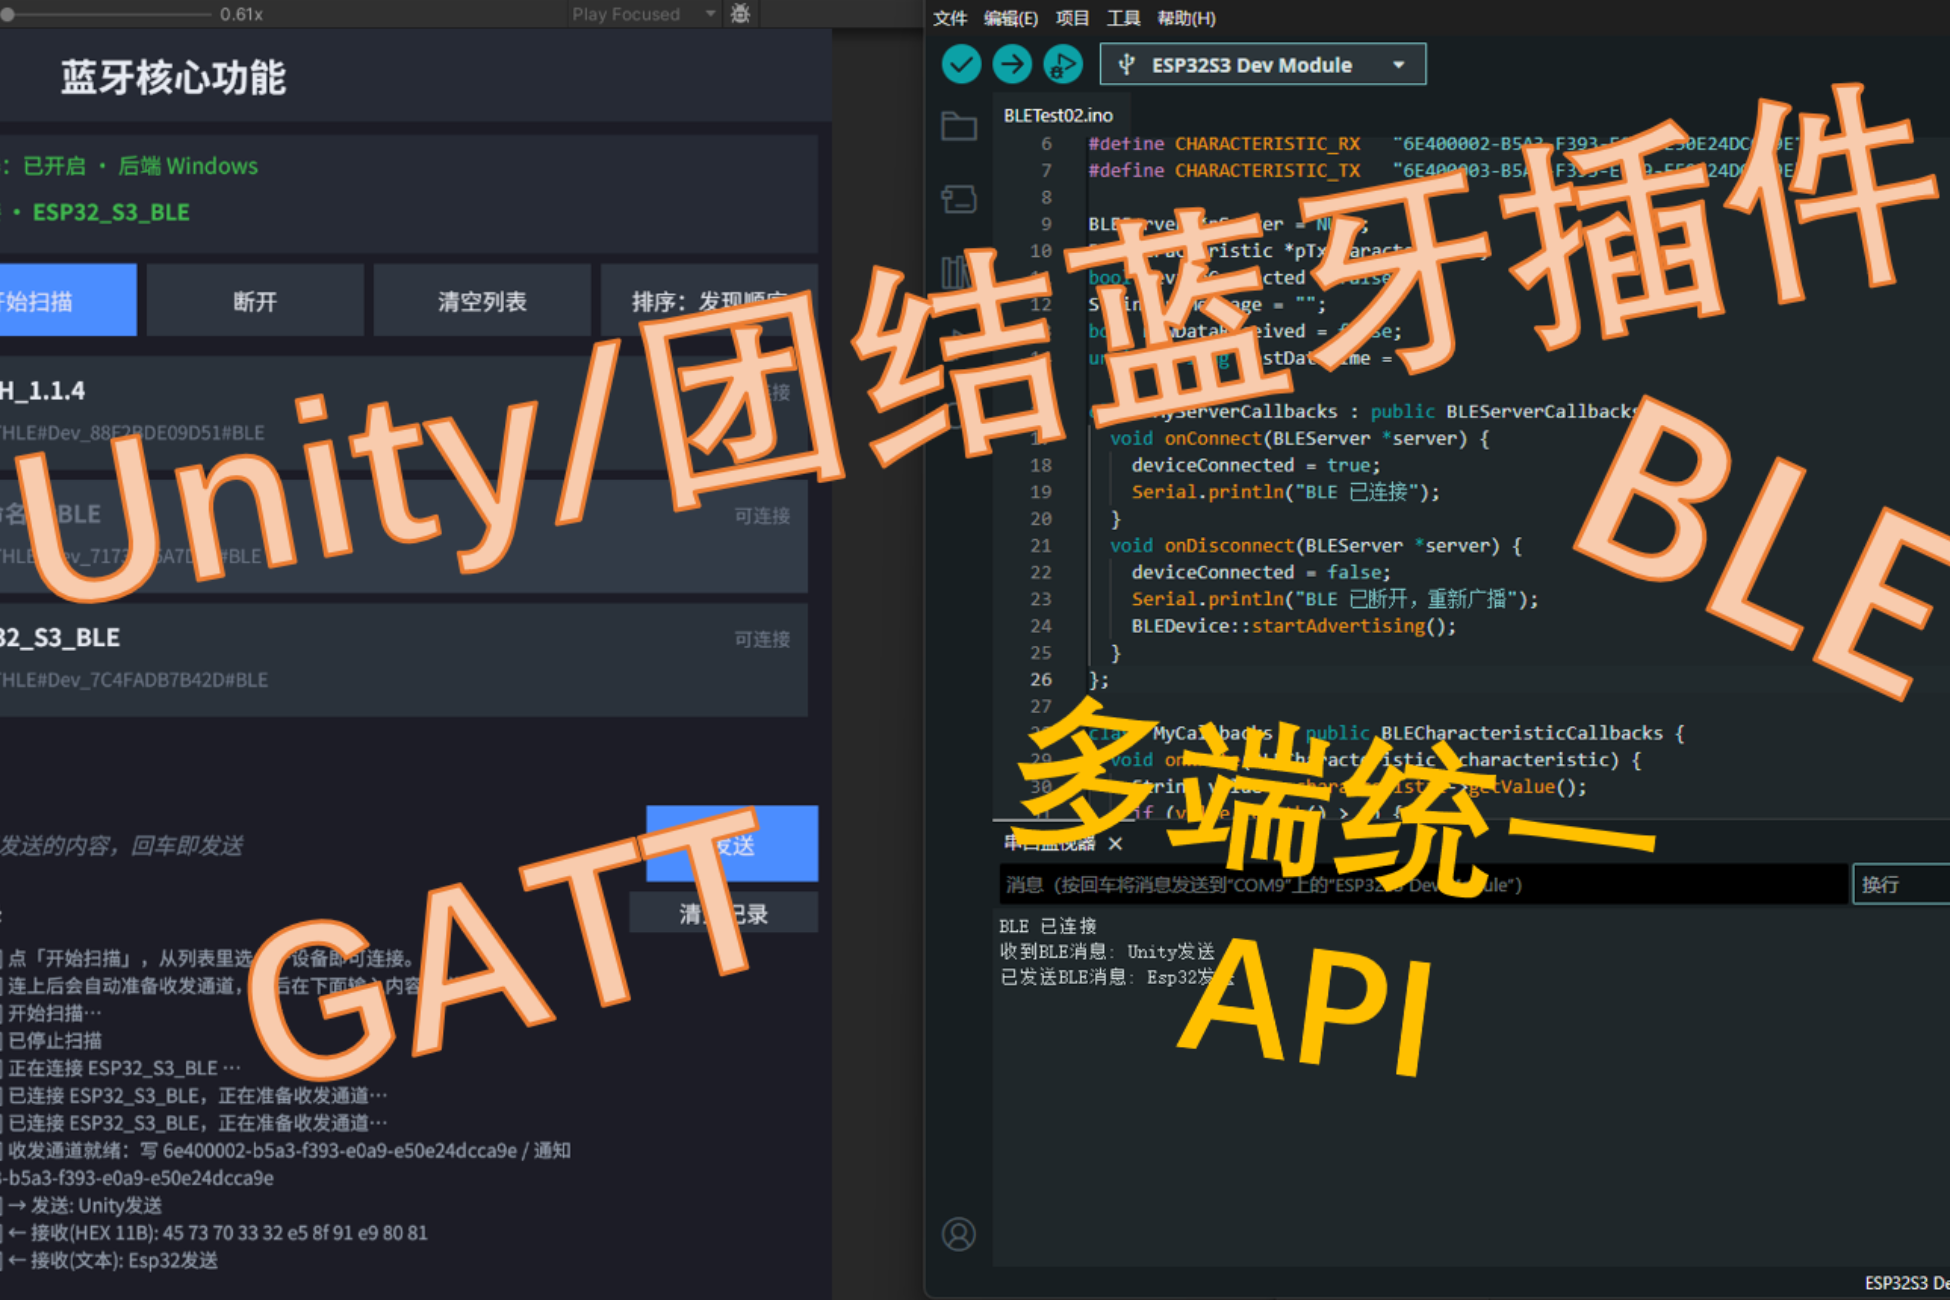1950x1300 pixels.
Task: Click the 断开 disconnect button
Action: (x=255, y=301)
